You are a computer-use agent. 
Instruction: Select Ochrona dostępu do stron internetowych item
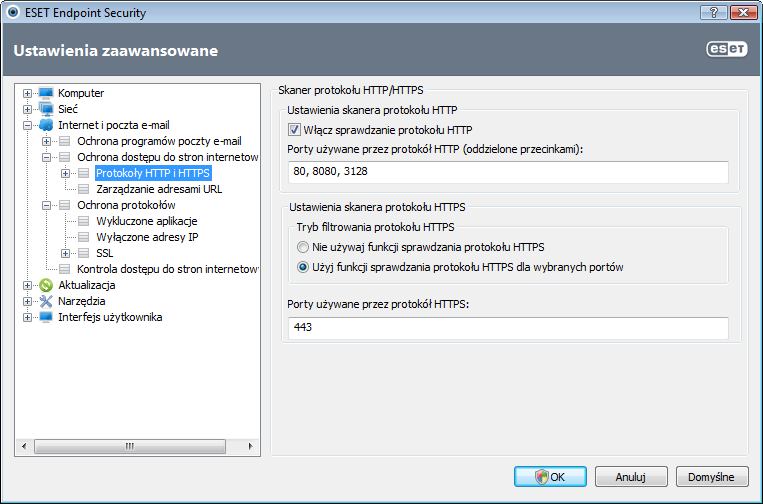(167, 157)
